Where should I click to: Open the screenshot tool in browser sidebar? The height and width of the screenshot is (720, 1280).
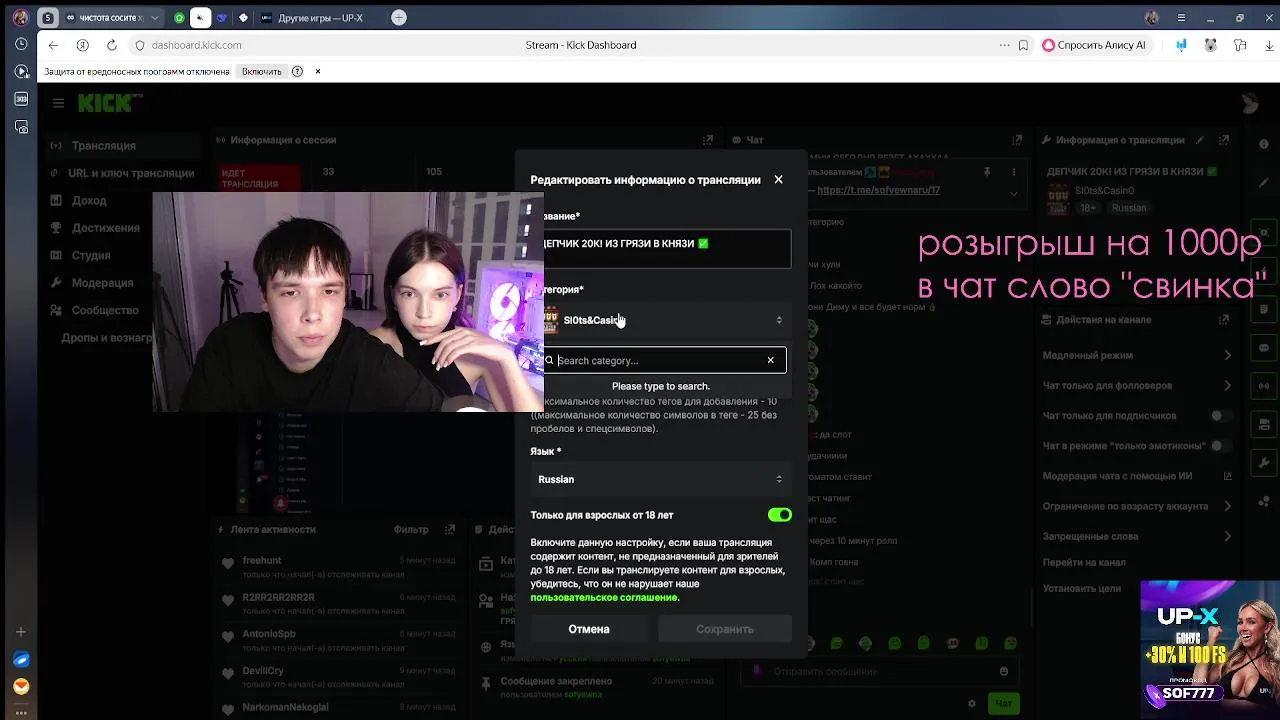pyautogui.click(x=21, y=127)
